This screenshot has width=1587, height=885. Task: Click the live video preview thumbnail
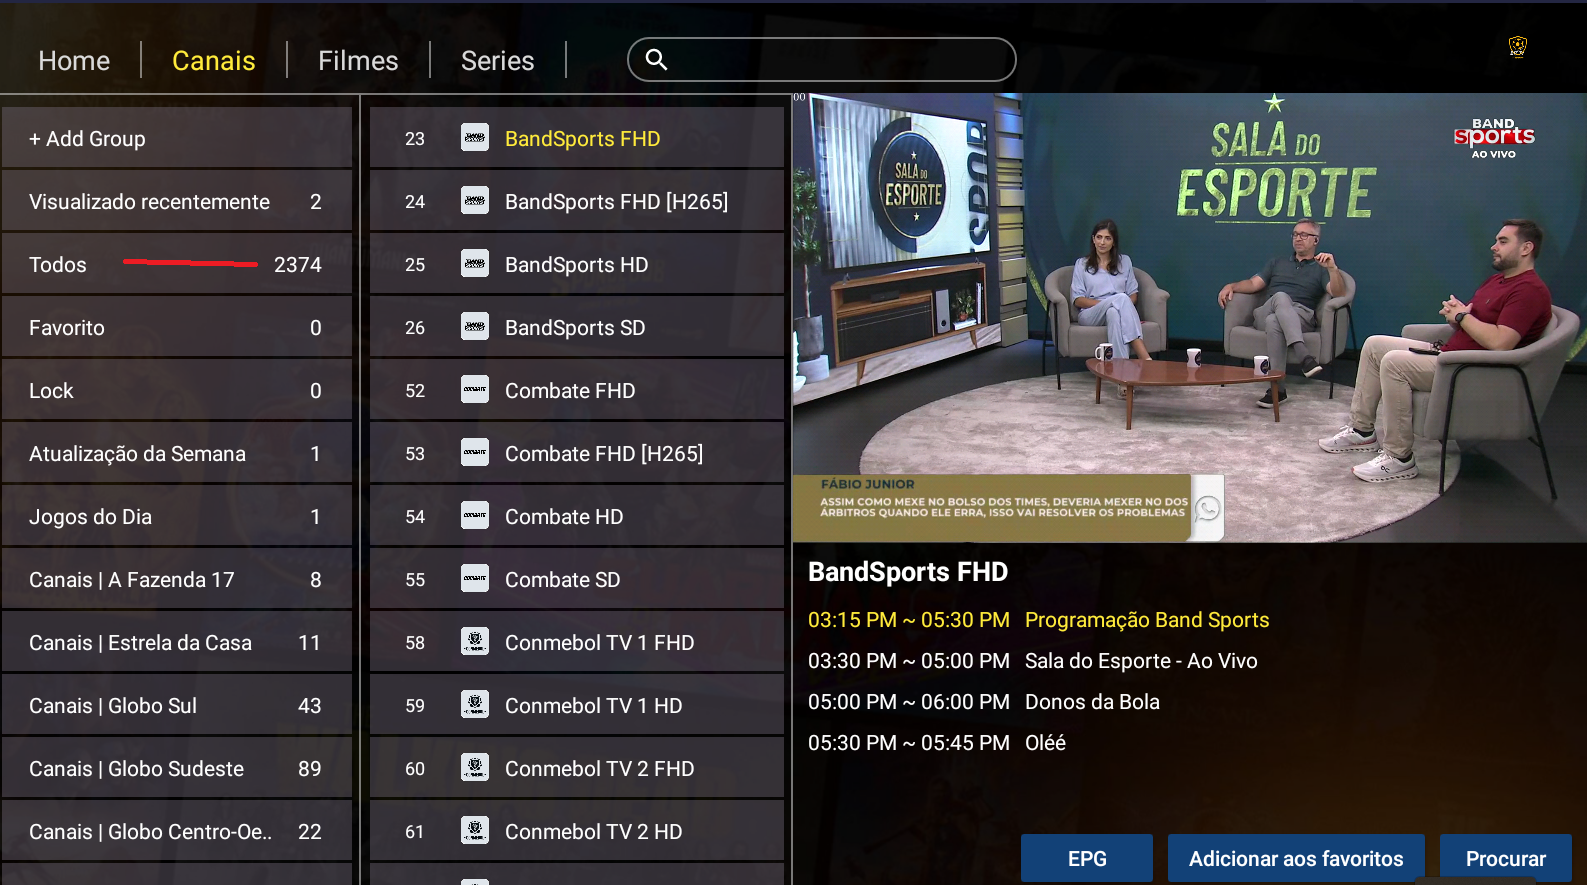click(x=1189, y=318)
